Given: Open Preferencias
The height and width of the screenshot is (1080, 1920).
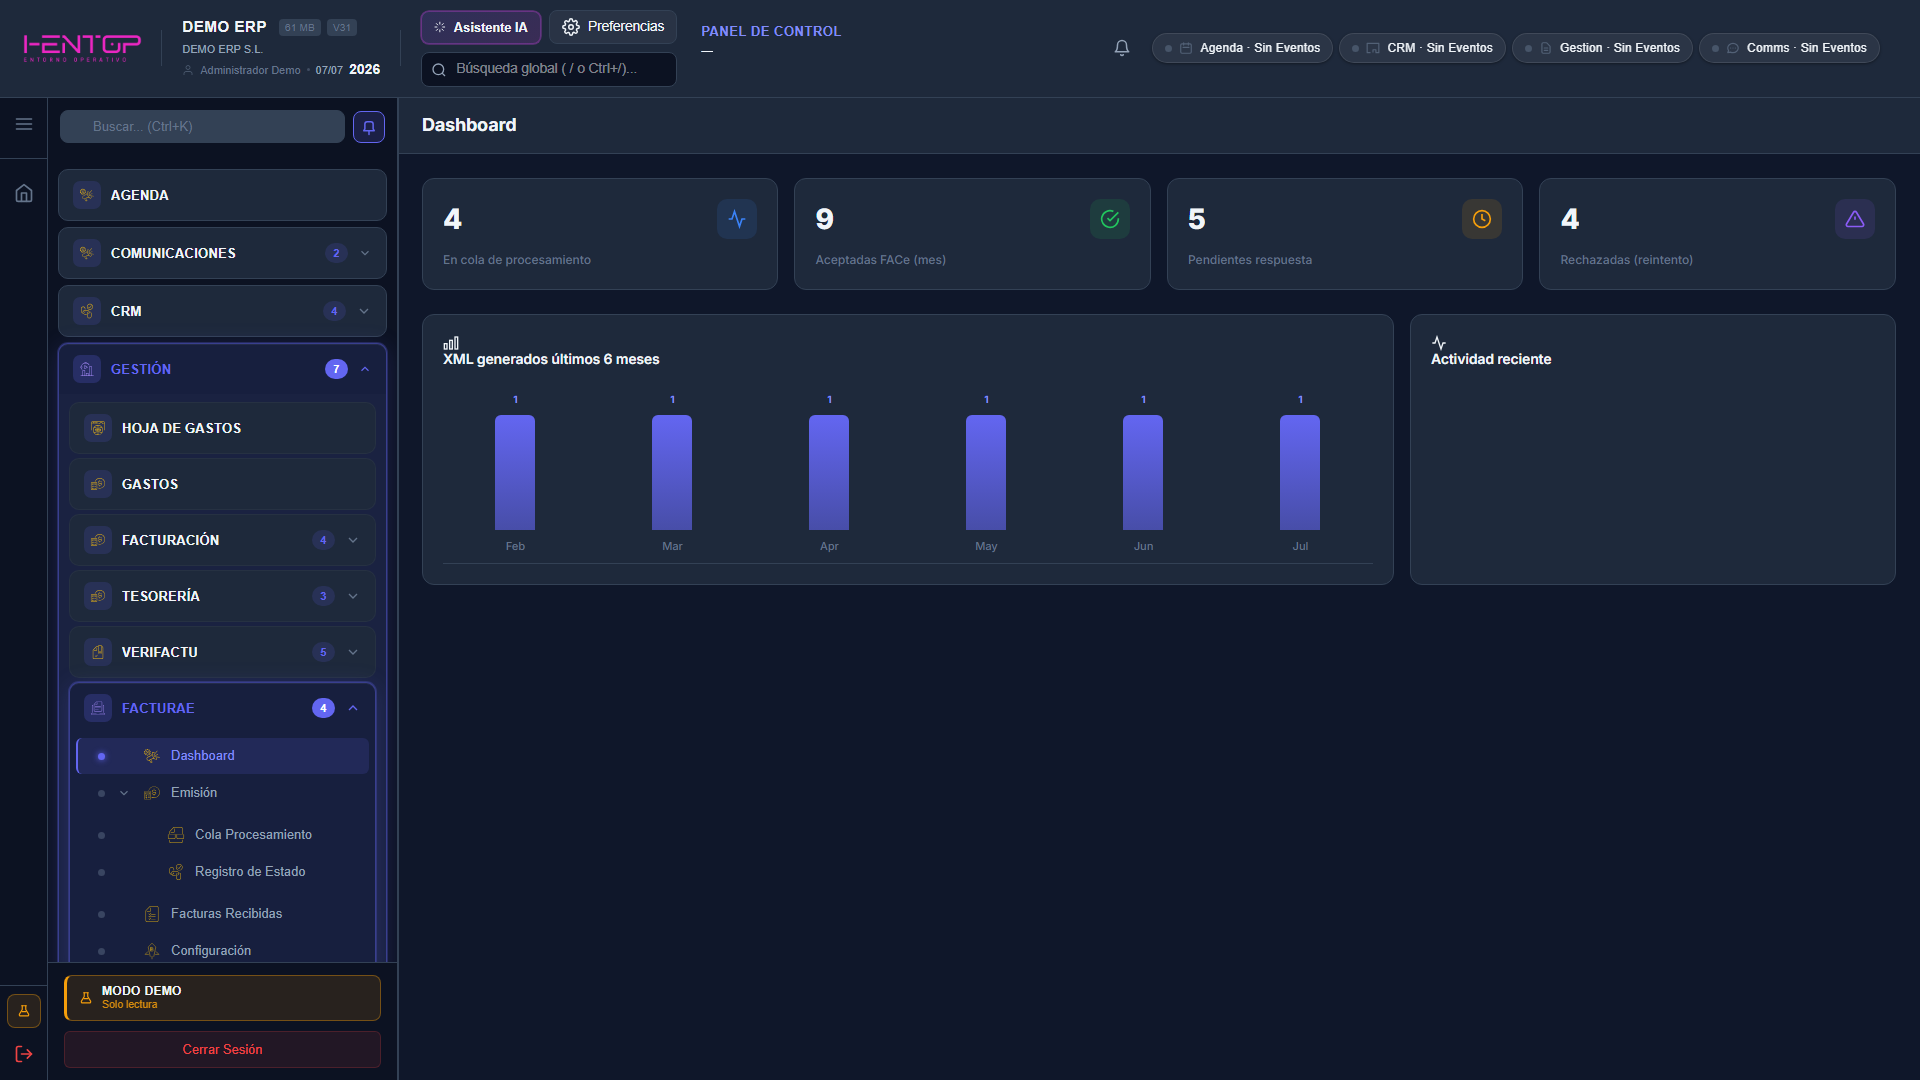Looking at the screenshot, I should coord(613,27).
